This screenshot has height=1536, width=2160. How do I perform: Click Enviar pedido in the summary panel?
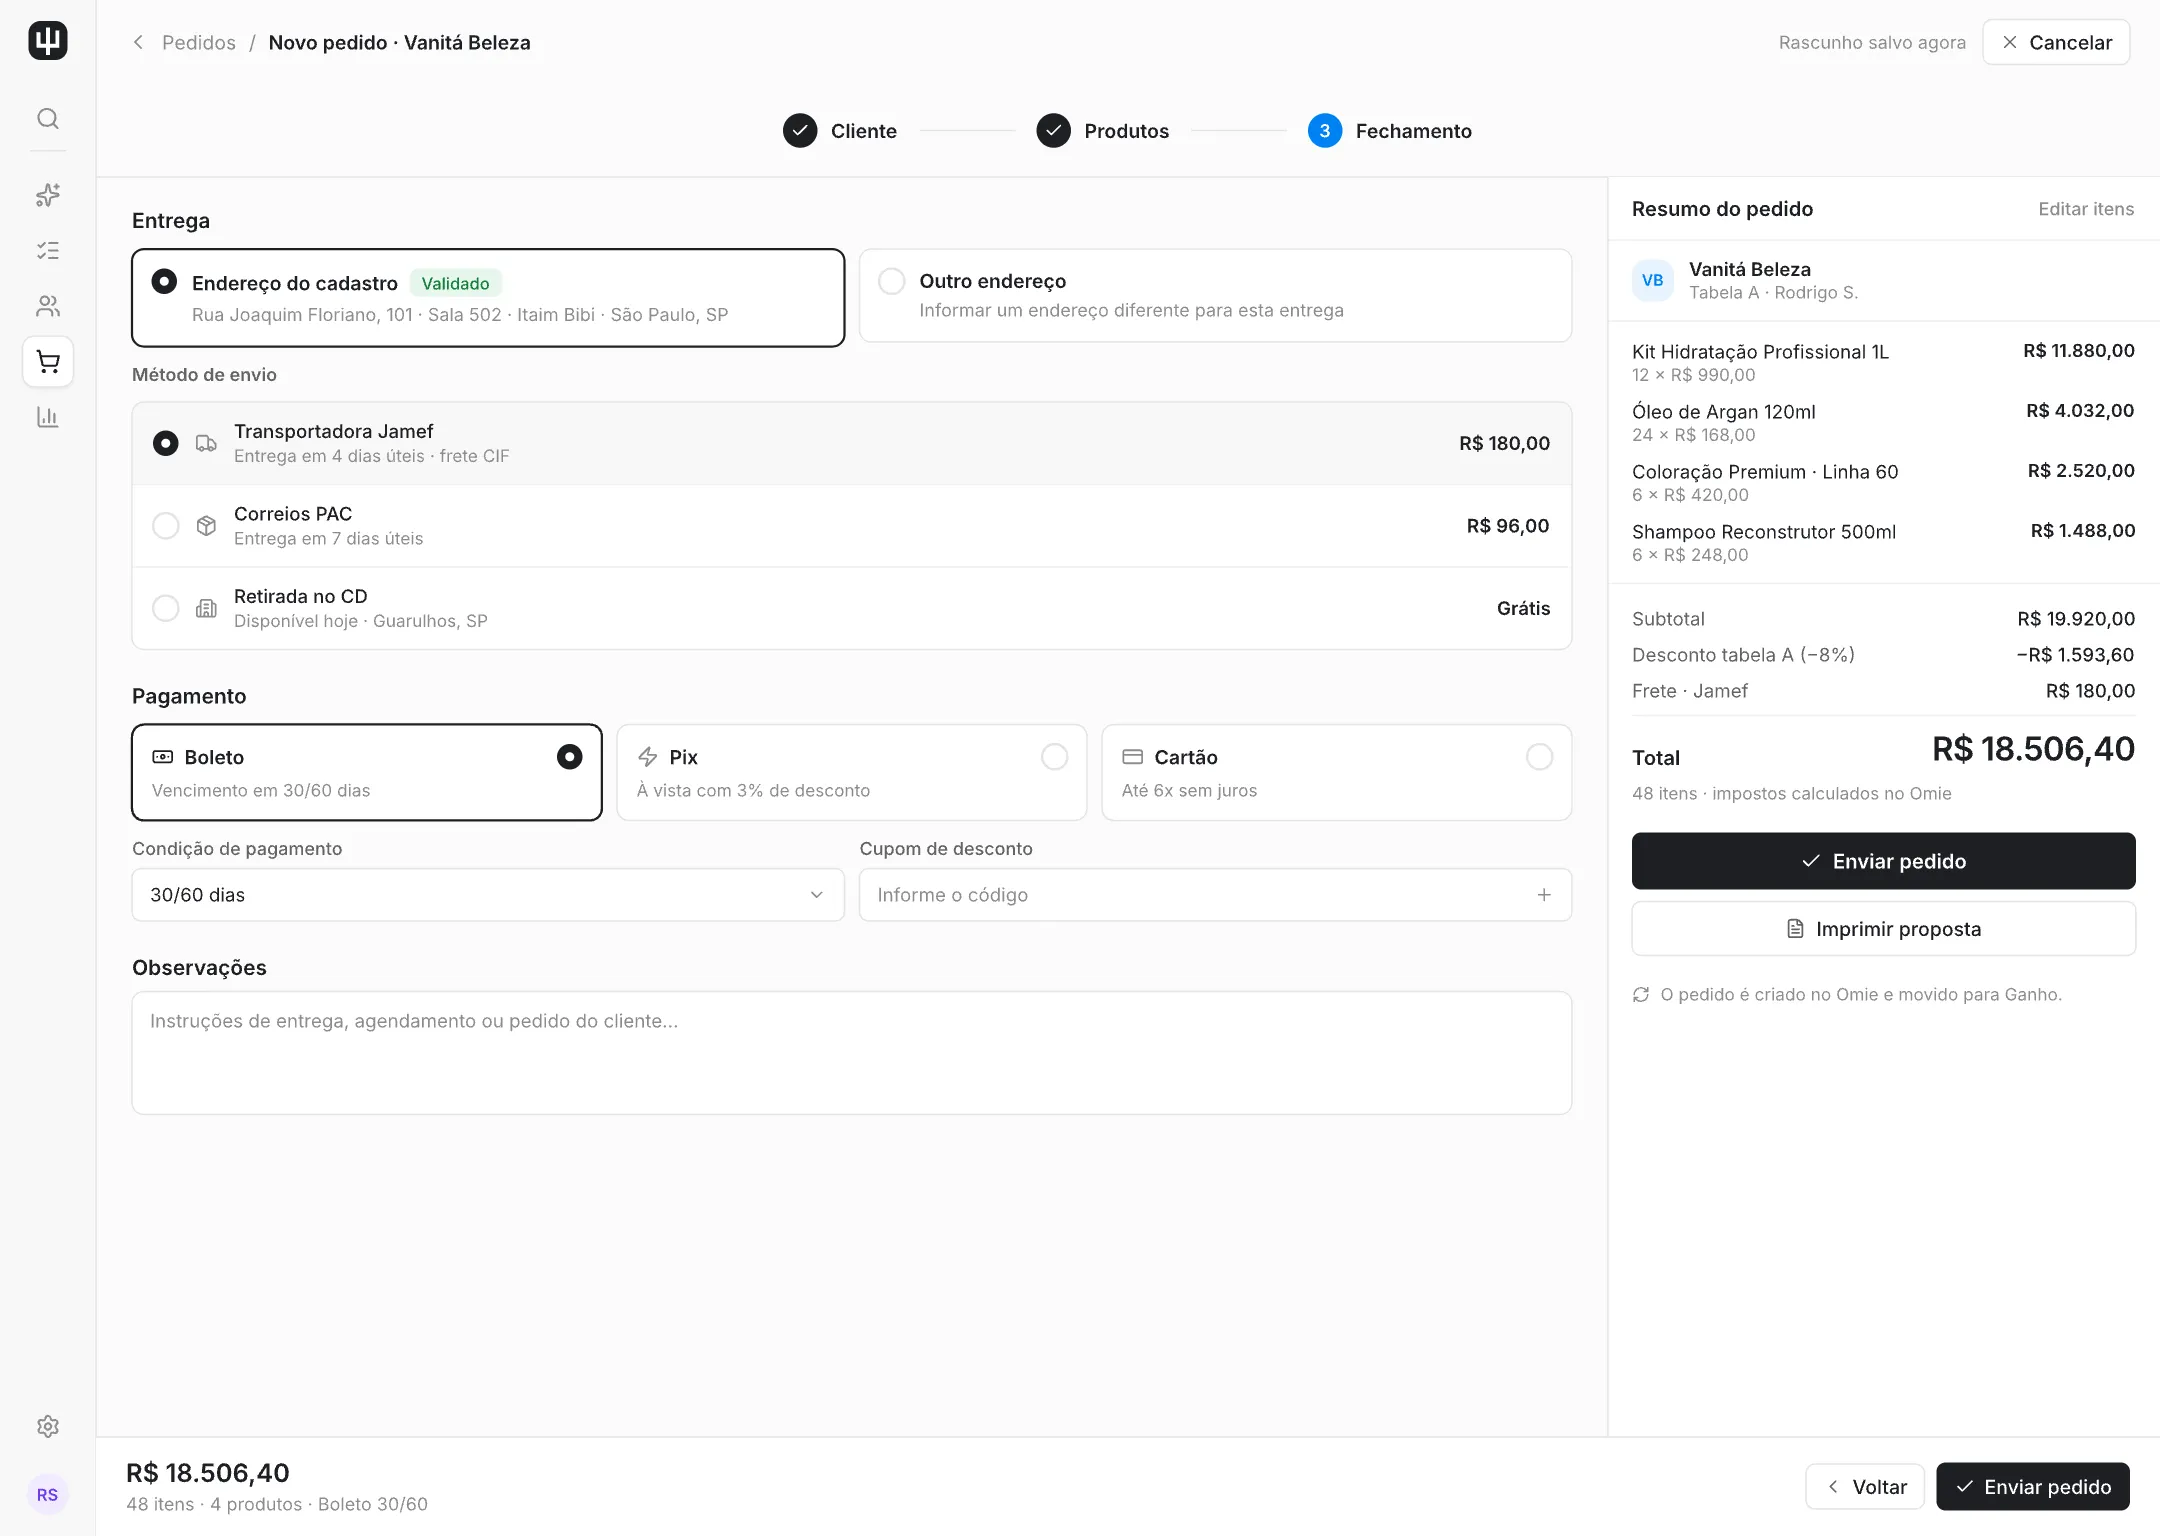click(x=1883, y=861)
